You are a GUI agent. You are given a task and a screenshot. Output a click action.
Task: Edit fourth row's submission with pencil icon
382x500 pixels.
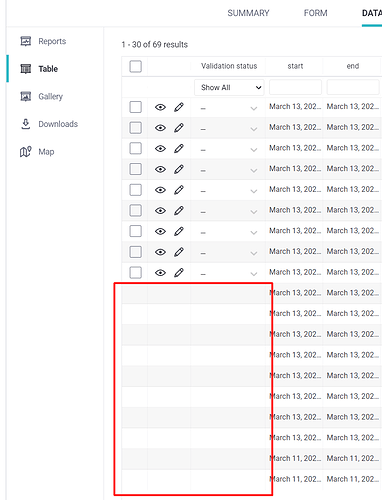point(179,169)
